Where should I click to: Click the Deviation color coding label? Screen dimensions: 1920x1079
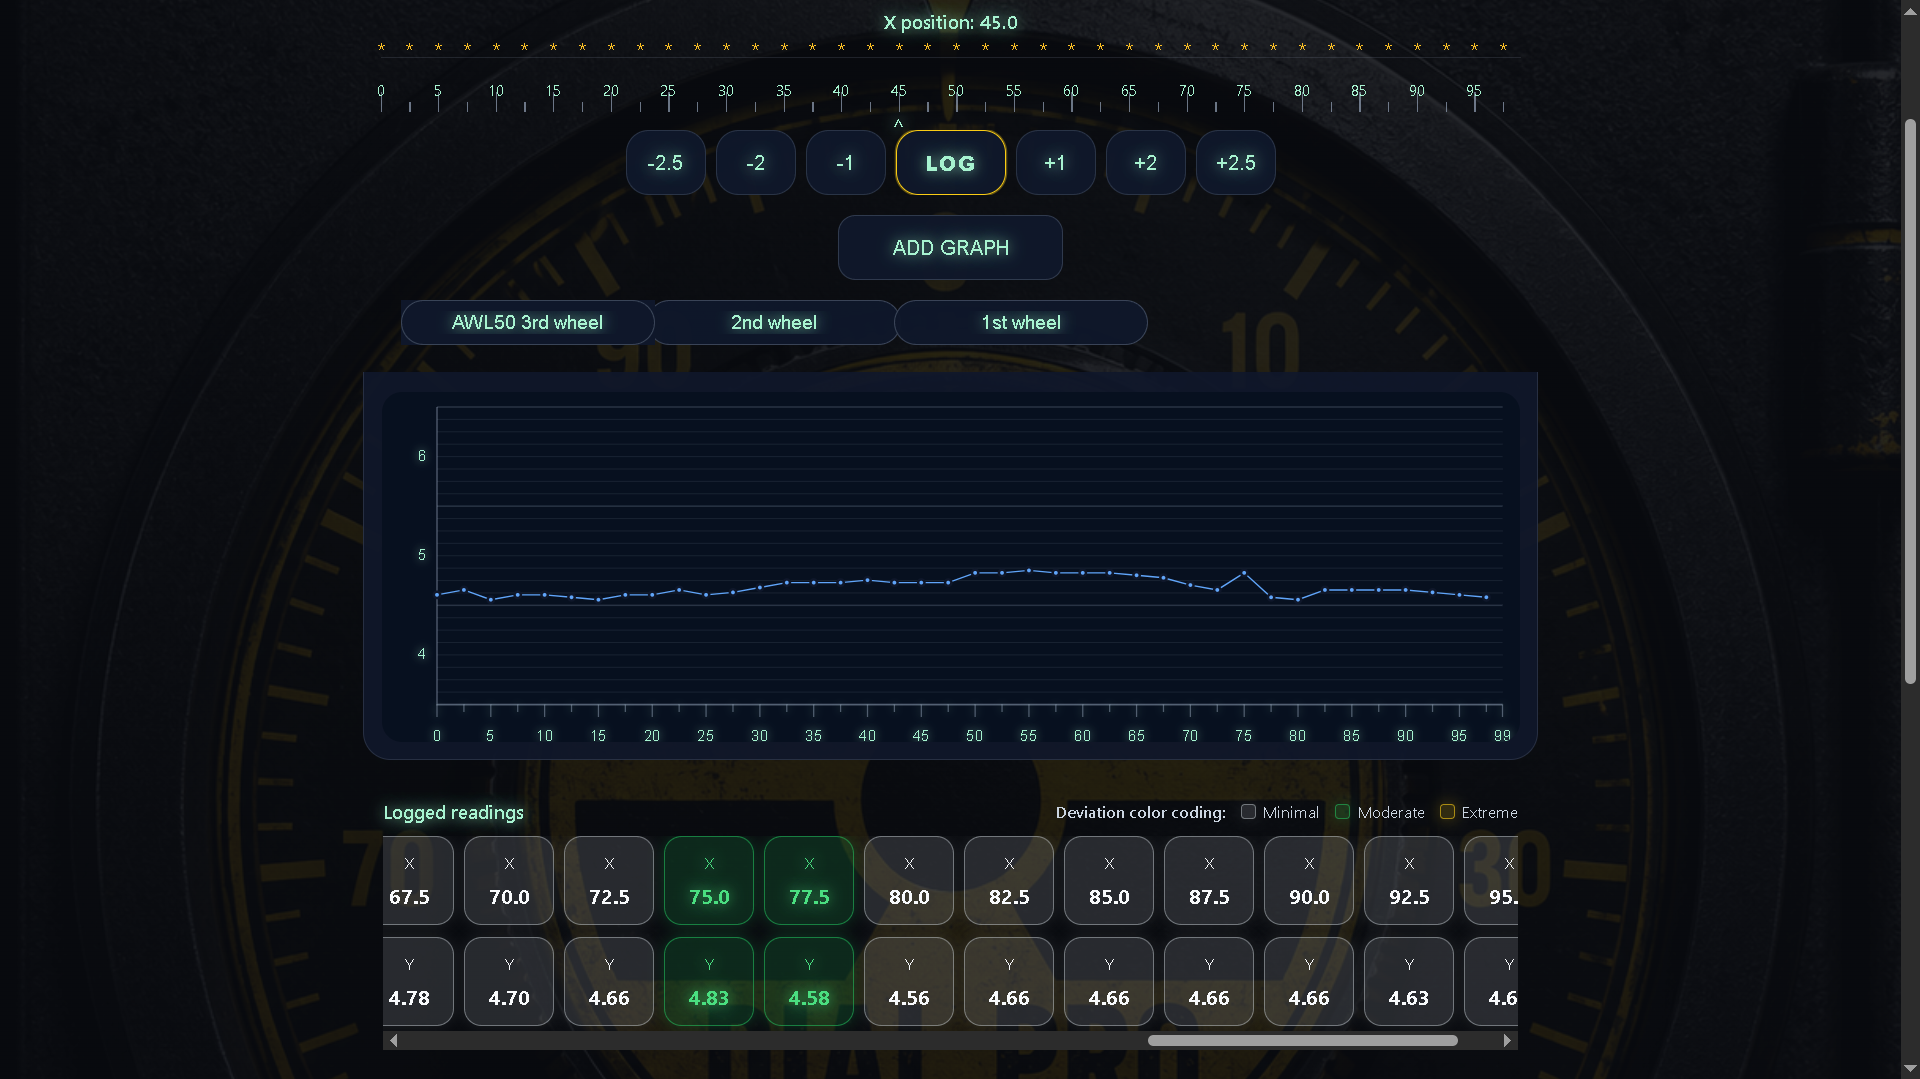point(1141,813)
